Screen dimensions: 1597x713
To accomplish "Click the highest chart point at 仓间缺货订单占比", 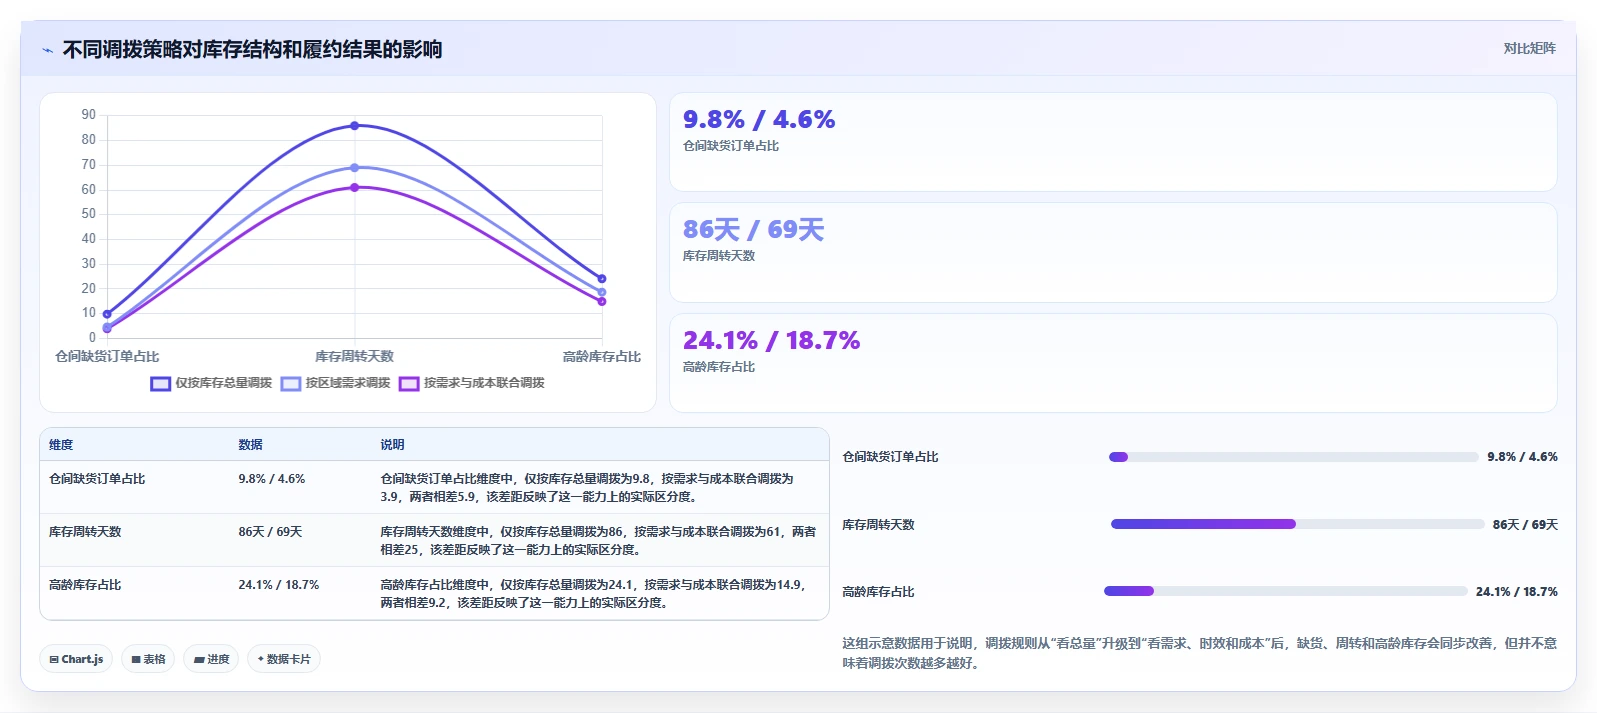I will 107,314.
